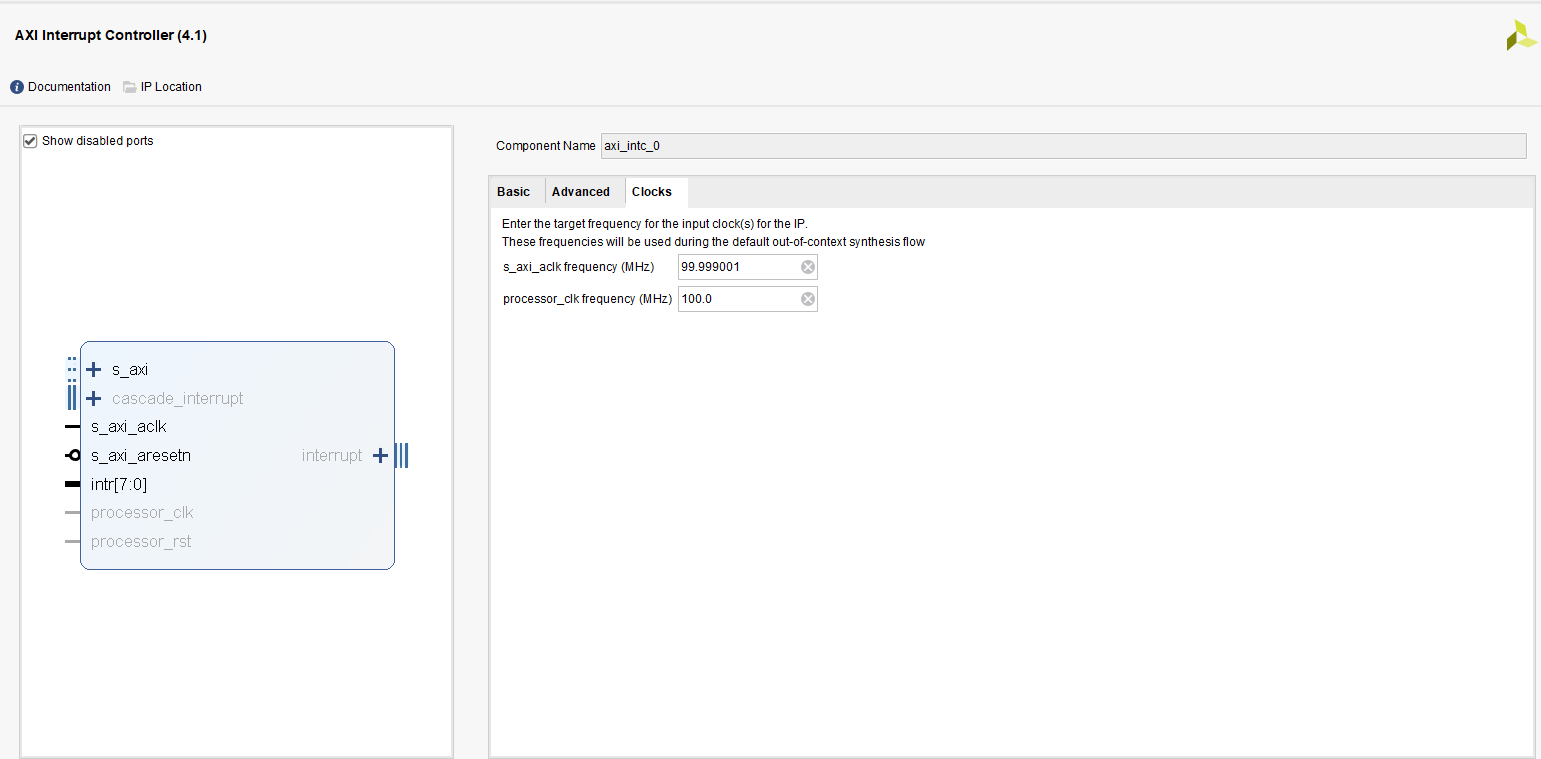The width and height of the screenshot is (1541, 759).
Task: Select the intr[7:0] port on the block symbol
Action: pos(118,484)
